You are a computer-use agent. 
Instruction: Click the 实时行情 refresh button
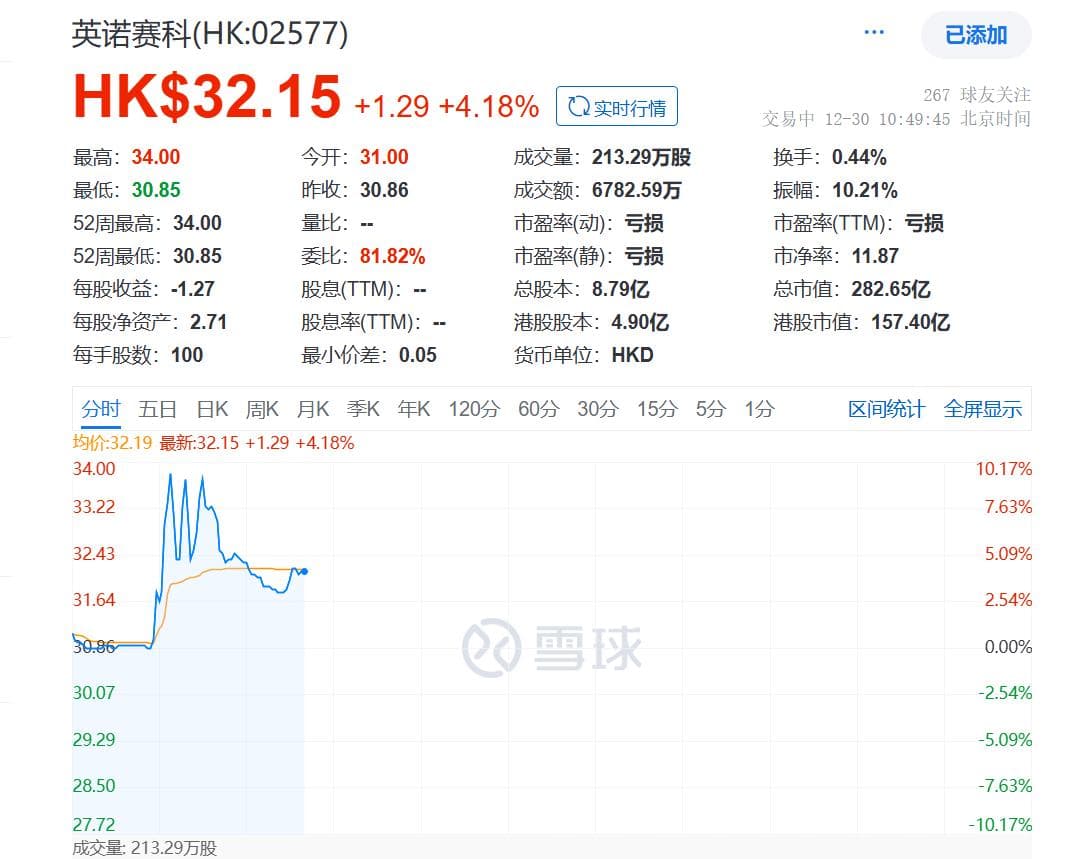617,107
